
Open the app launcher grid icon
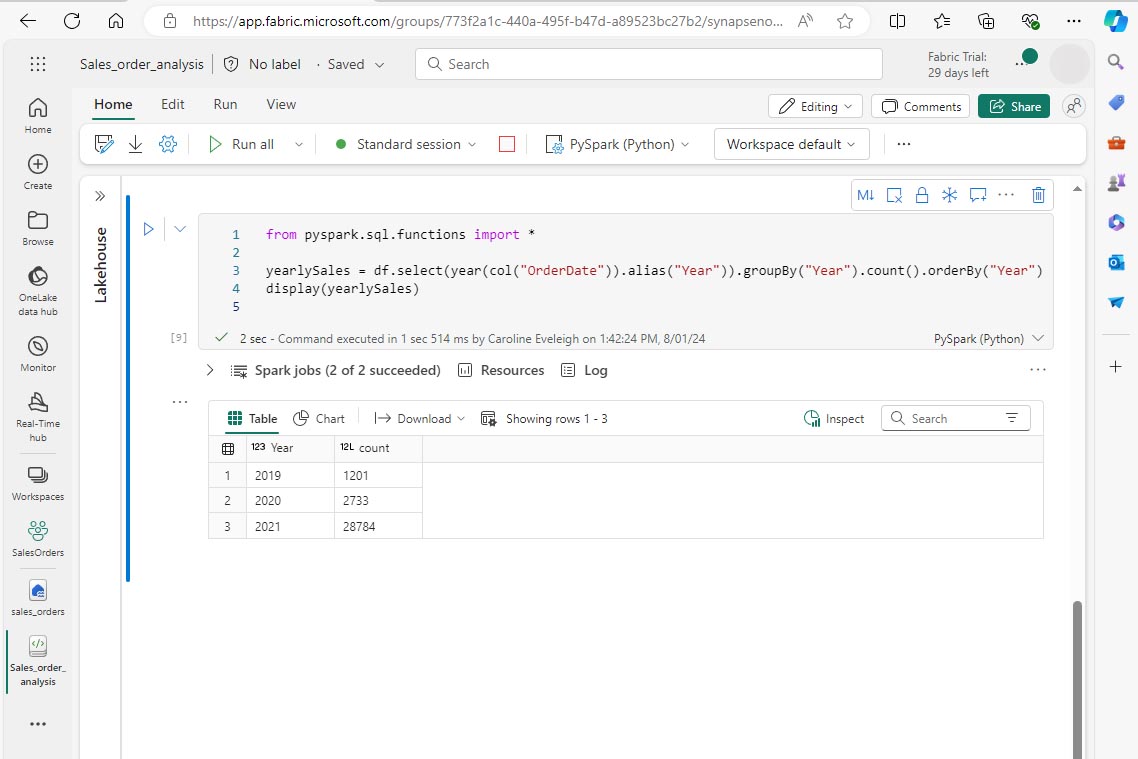(38, 65)
